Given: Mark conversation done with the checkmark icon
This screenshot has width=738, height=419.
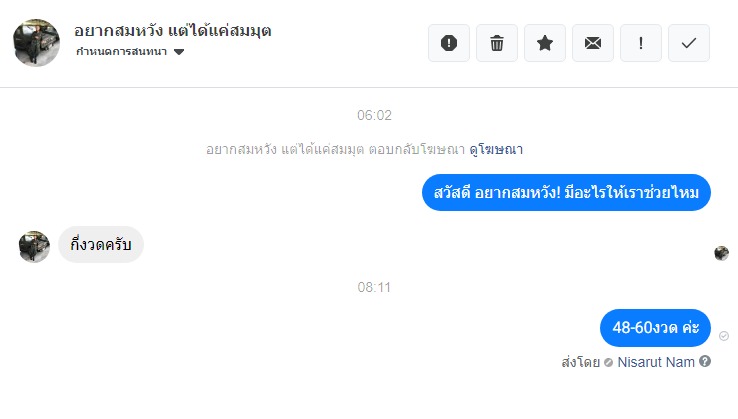Looking at the screenshot, I should (x=689, y=43).
